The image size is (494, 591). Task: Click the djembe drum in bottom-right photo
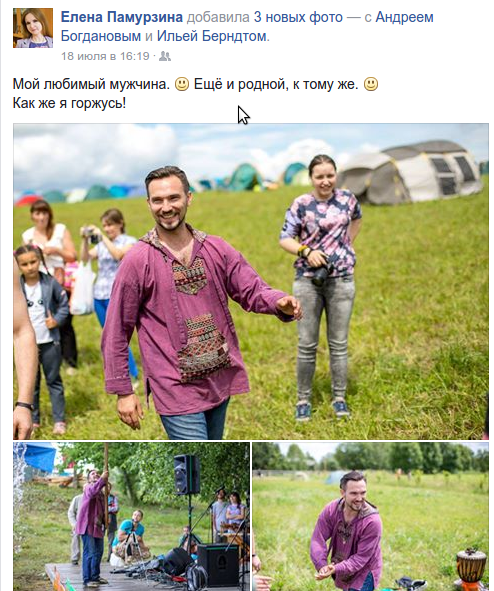tap(471, 567)
